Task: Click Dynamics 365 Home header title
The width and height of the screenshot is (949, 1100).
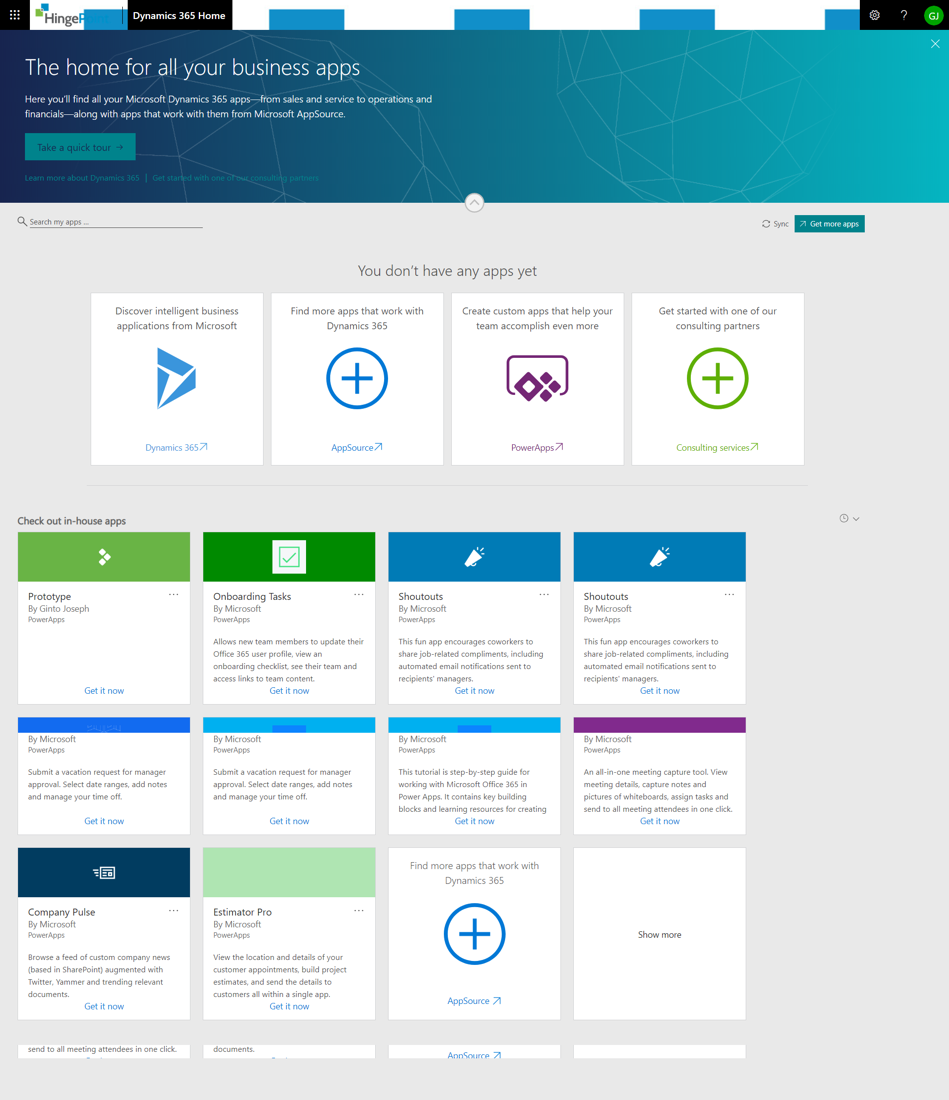Action: (179, 15)
